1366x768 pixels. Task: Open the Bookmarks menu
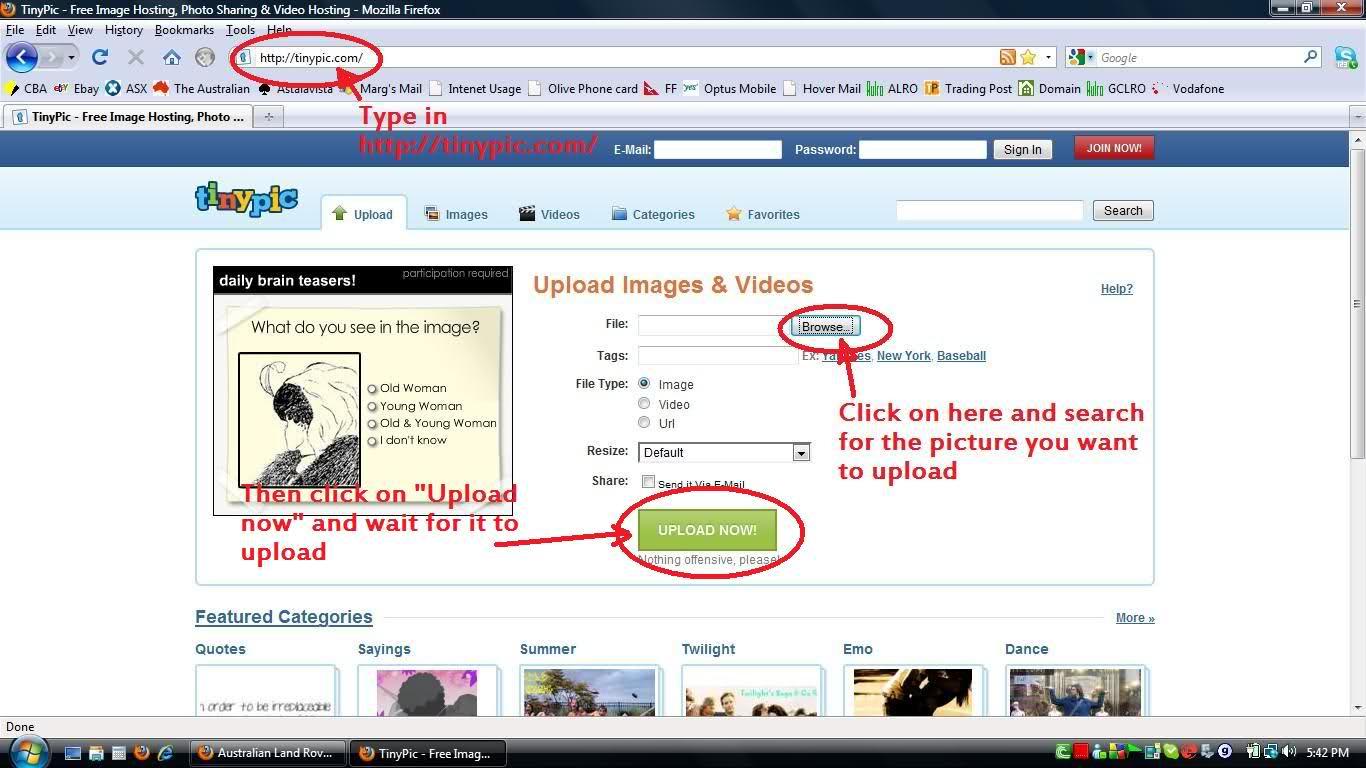[x=184, y=30]
